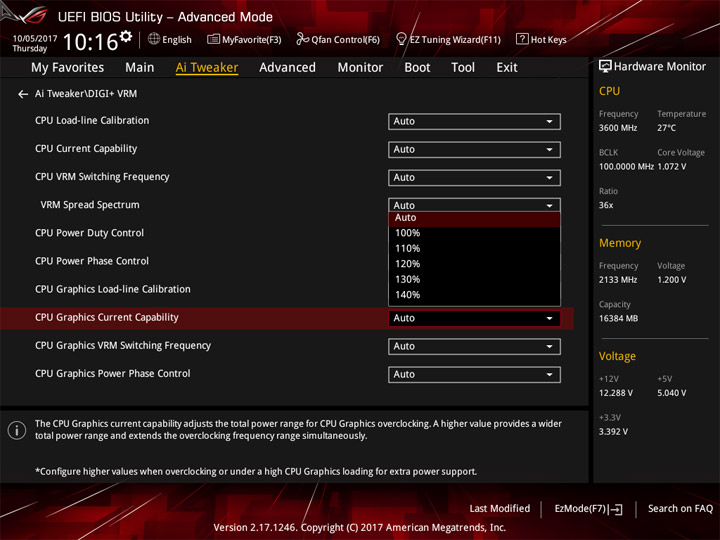
Task: Click the Hardware Monitor display icon
Action: pyautogui.click(x=605, y=66)
